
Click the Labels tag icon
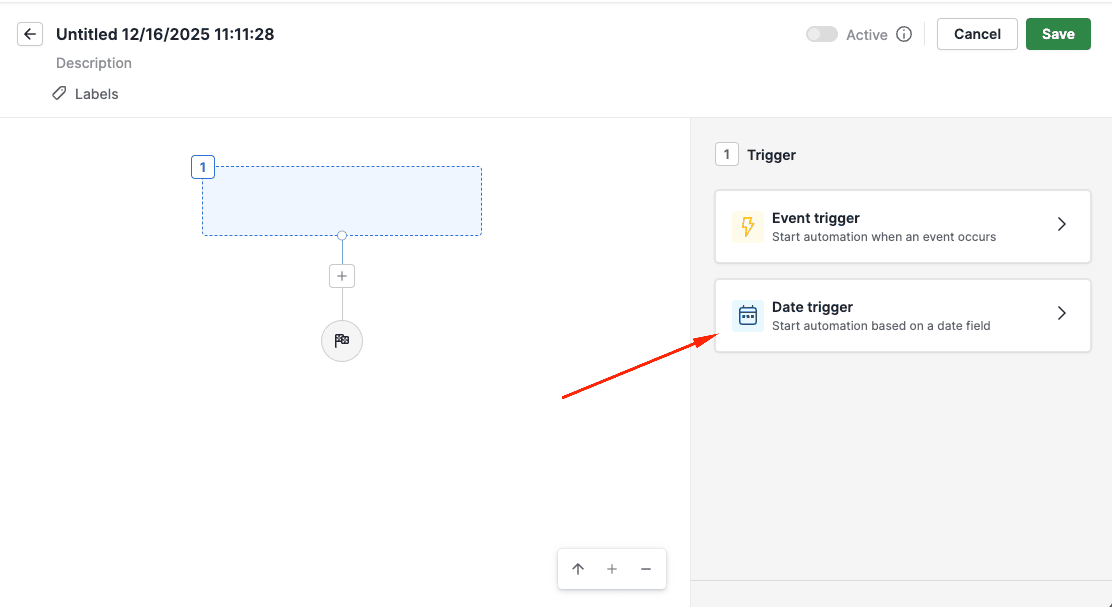point(60,94)
